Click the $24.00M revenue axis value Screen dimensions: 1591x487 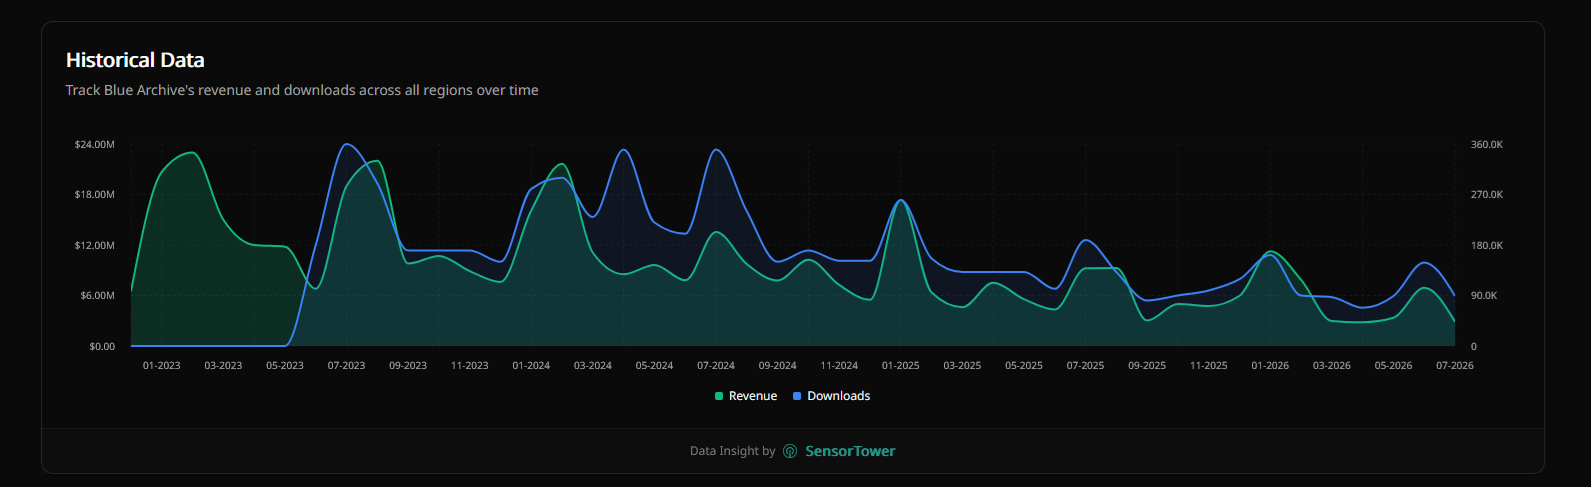pos(95,145)
